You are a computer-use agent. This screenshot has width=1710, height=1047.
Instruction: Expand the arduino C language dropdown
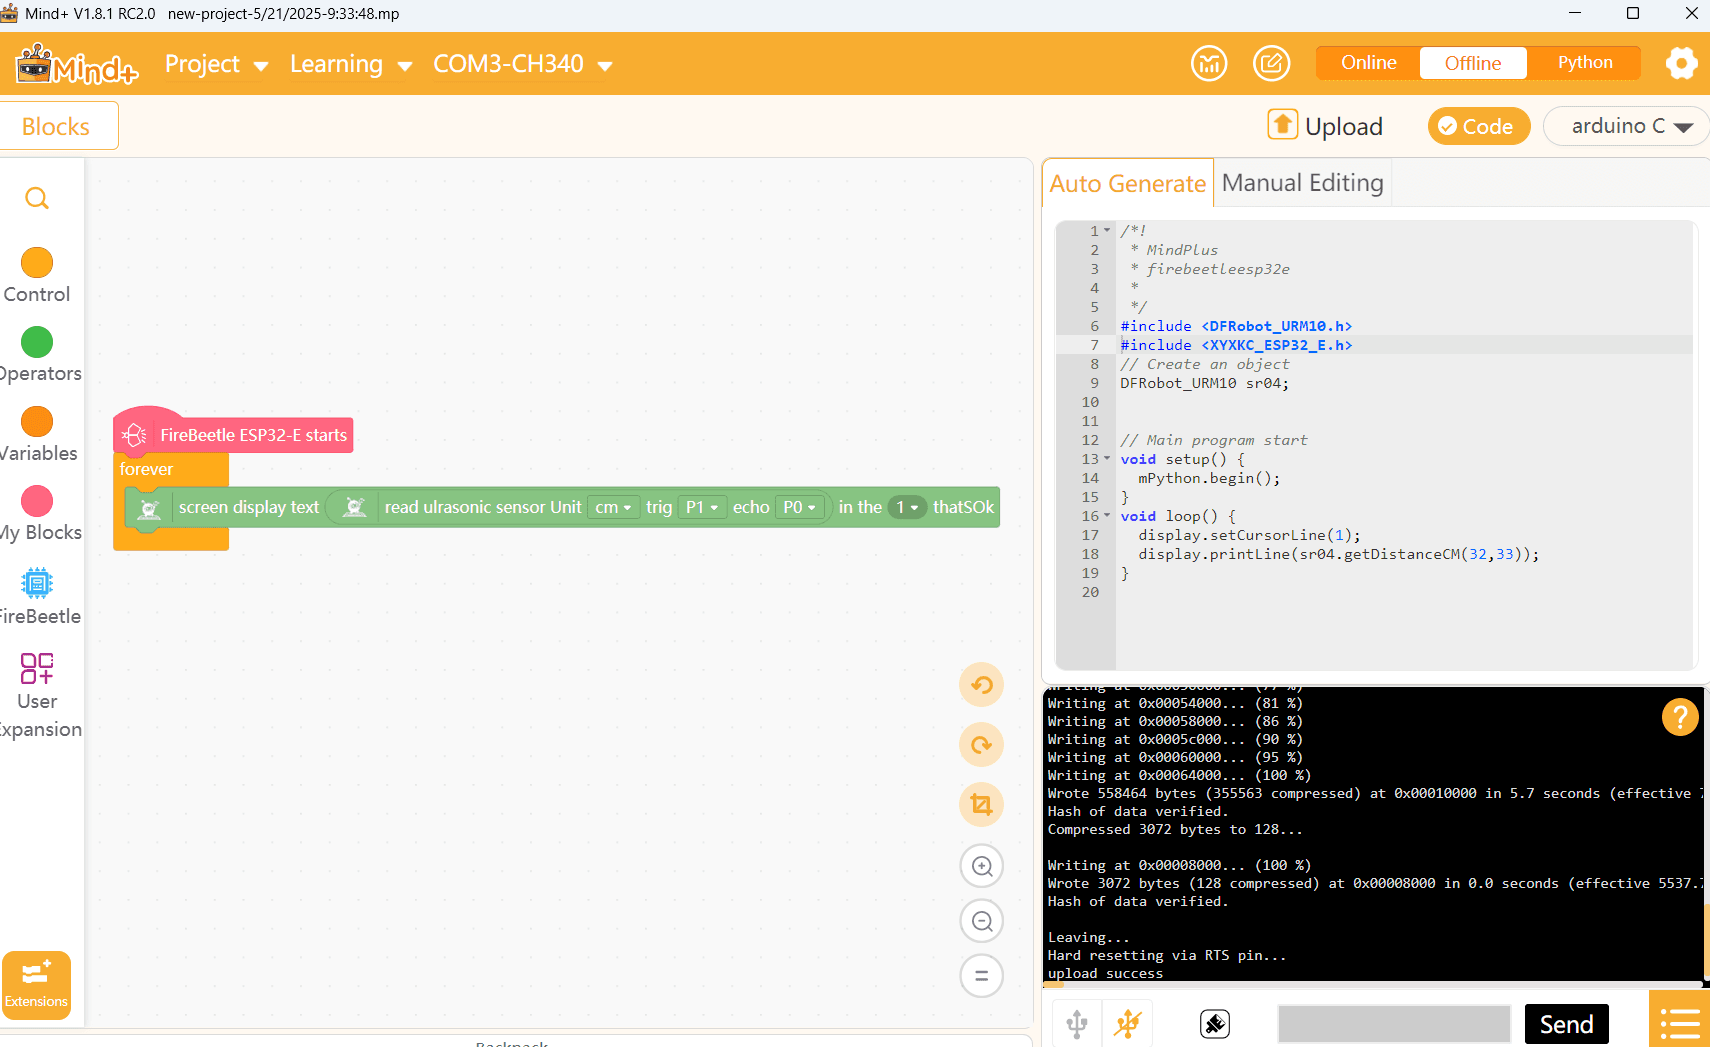click(x=1626, y=126)
